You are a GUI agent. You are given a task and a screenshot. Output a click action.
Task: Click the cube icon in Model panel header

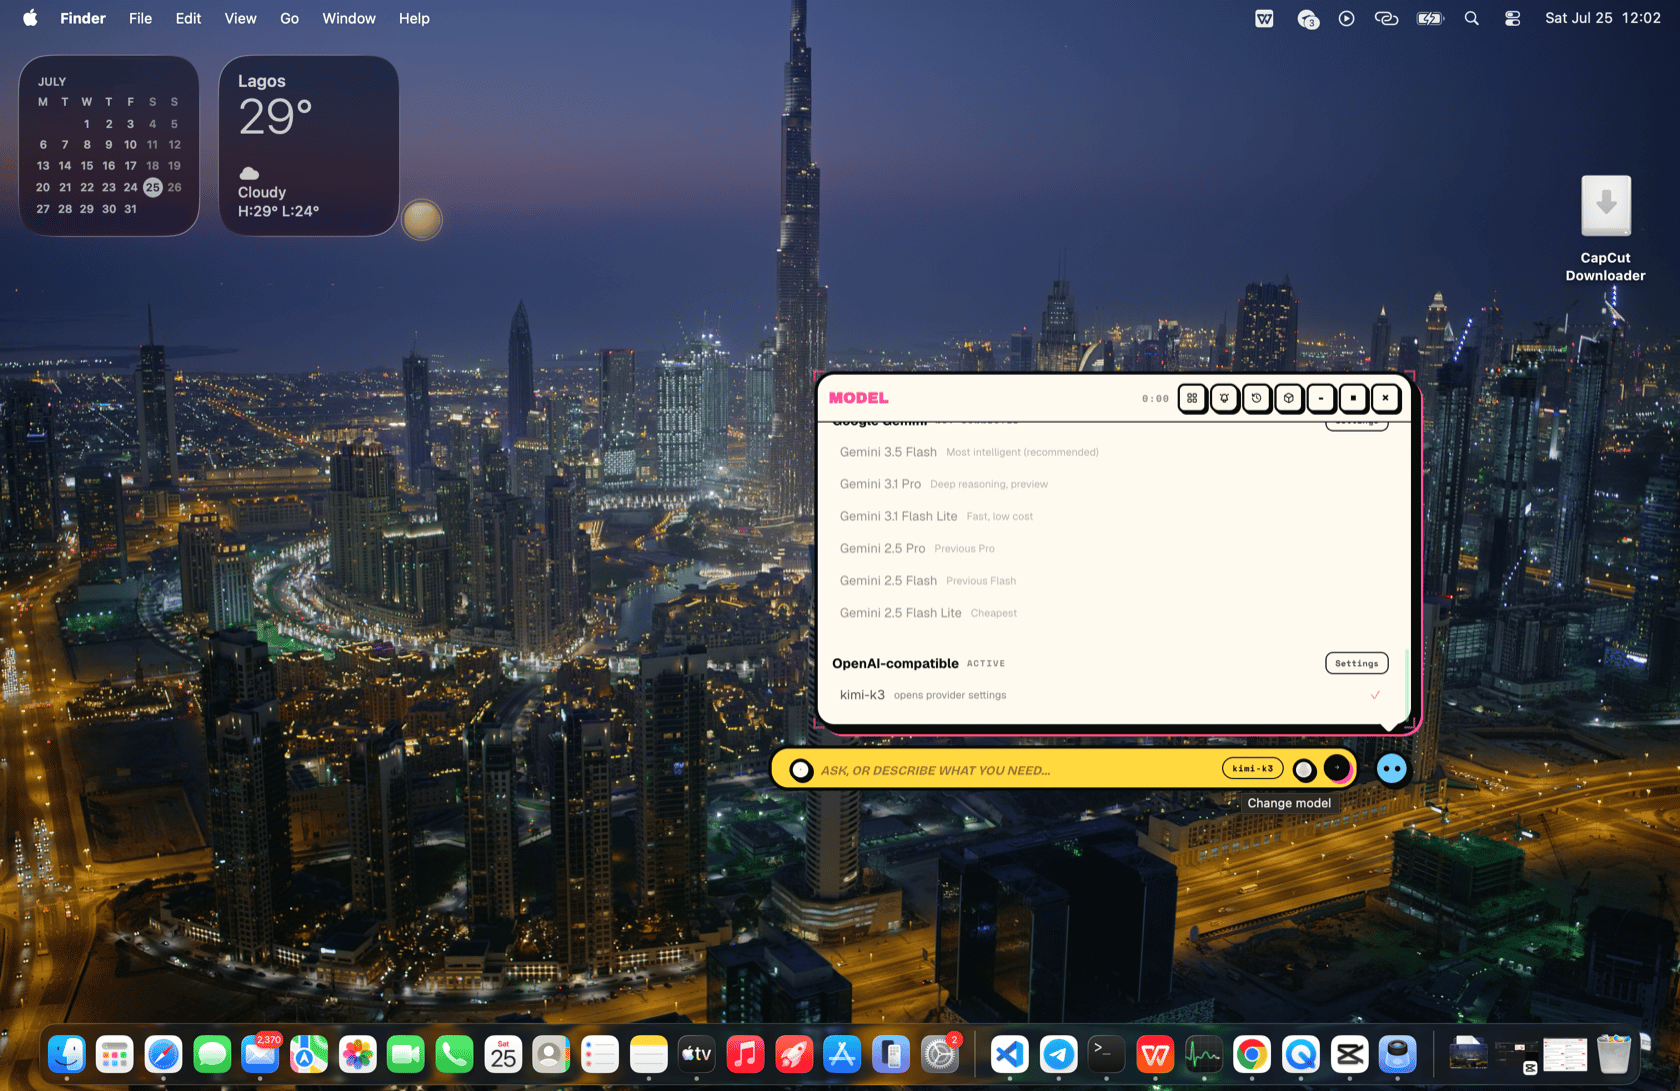(x=1289, y=398)
